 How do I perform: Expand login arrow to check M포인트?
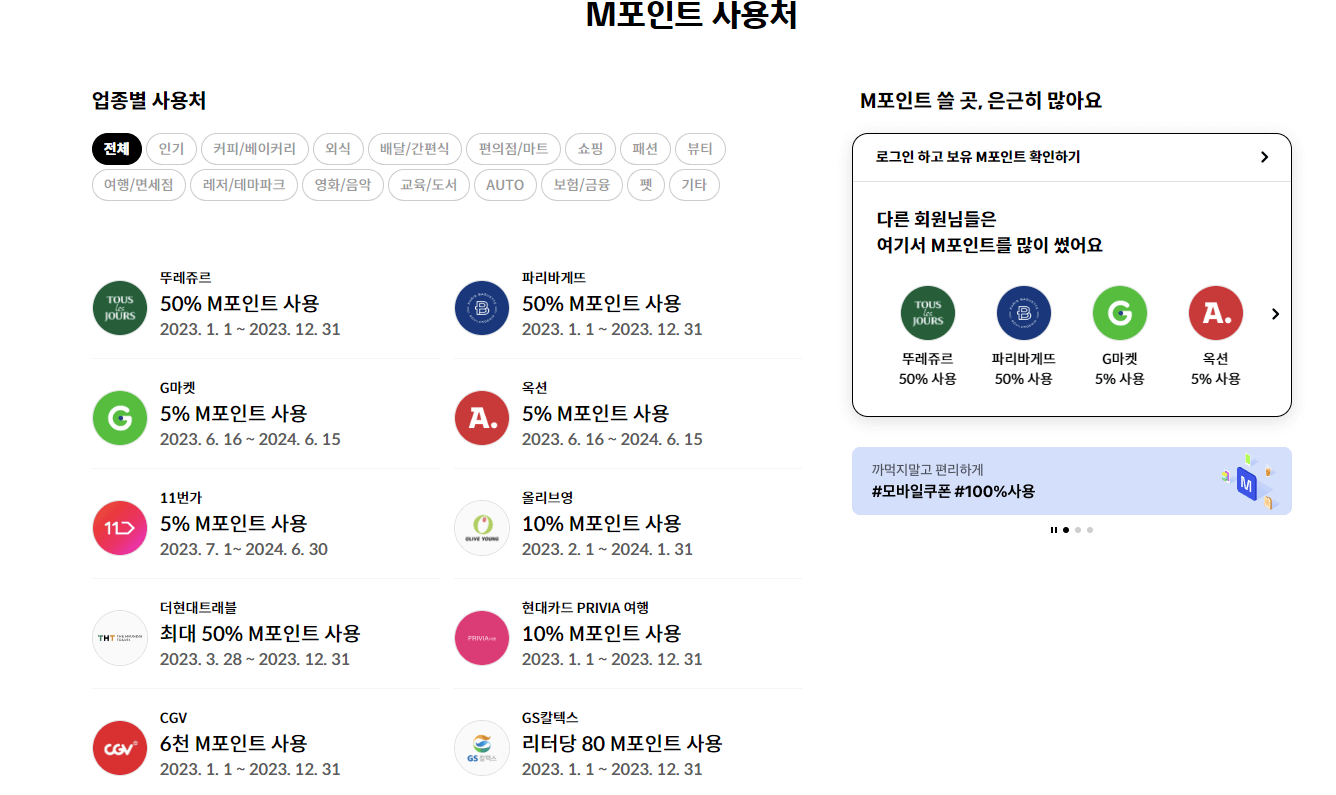click(x=1264, y=157)
